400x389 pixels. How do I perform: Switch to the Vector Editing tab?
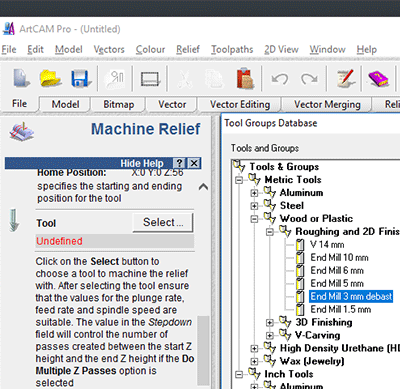[x=240, y=104]
